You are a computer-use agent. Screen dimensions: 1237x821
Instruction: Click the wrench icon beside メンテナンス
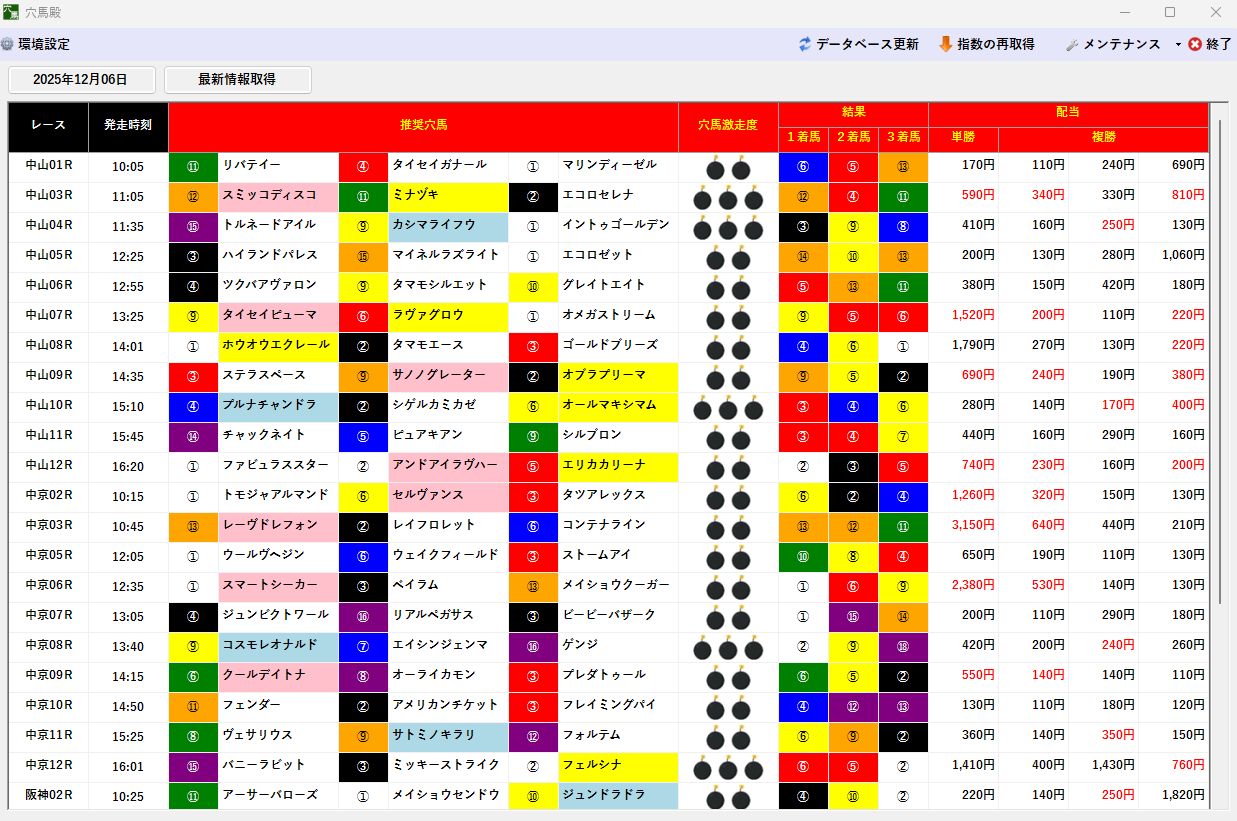point(1070,44)
